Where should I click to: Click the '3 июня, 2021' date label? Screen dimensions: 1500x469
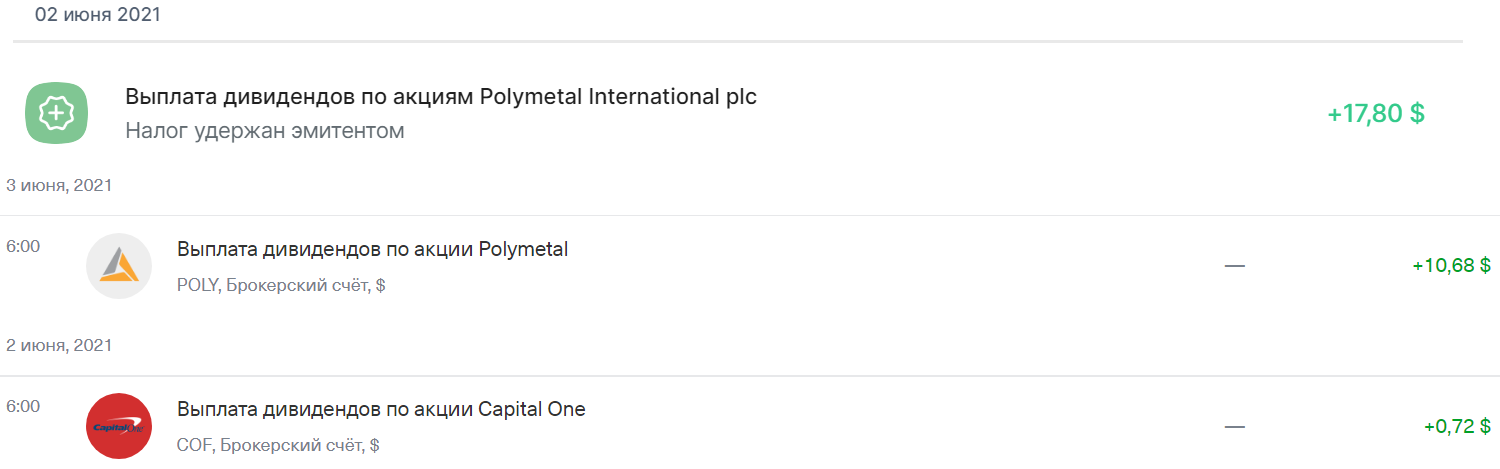tap(59, 185)
